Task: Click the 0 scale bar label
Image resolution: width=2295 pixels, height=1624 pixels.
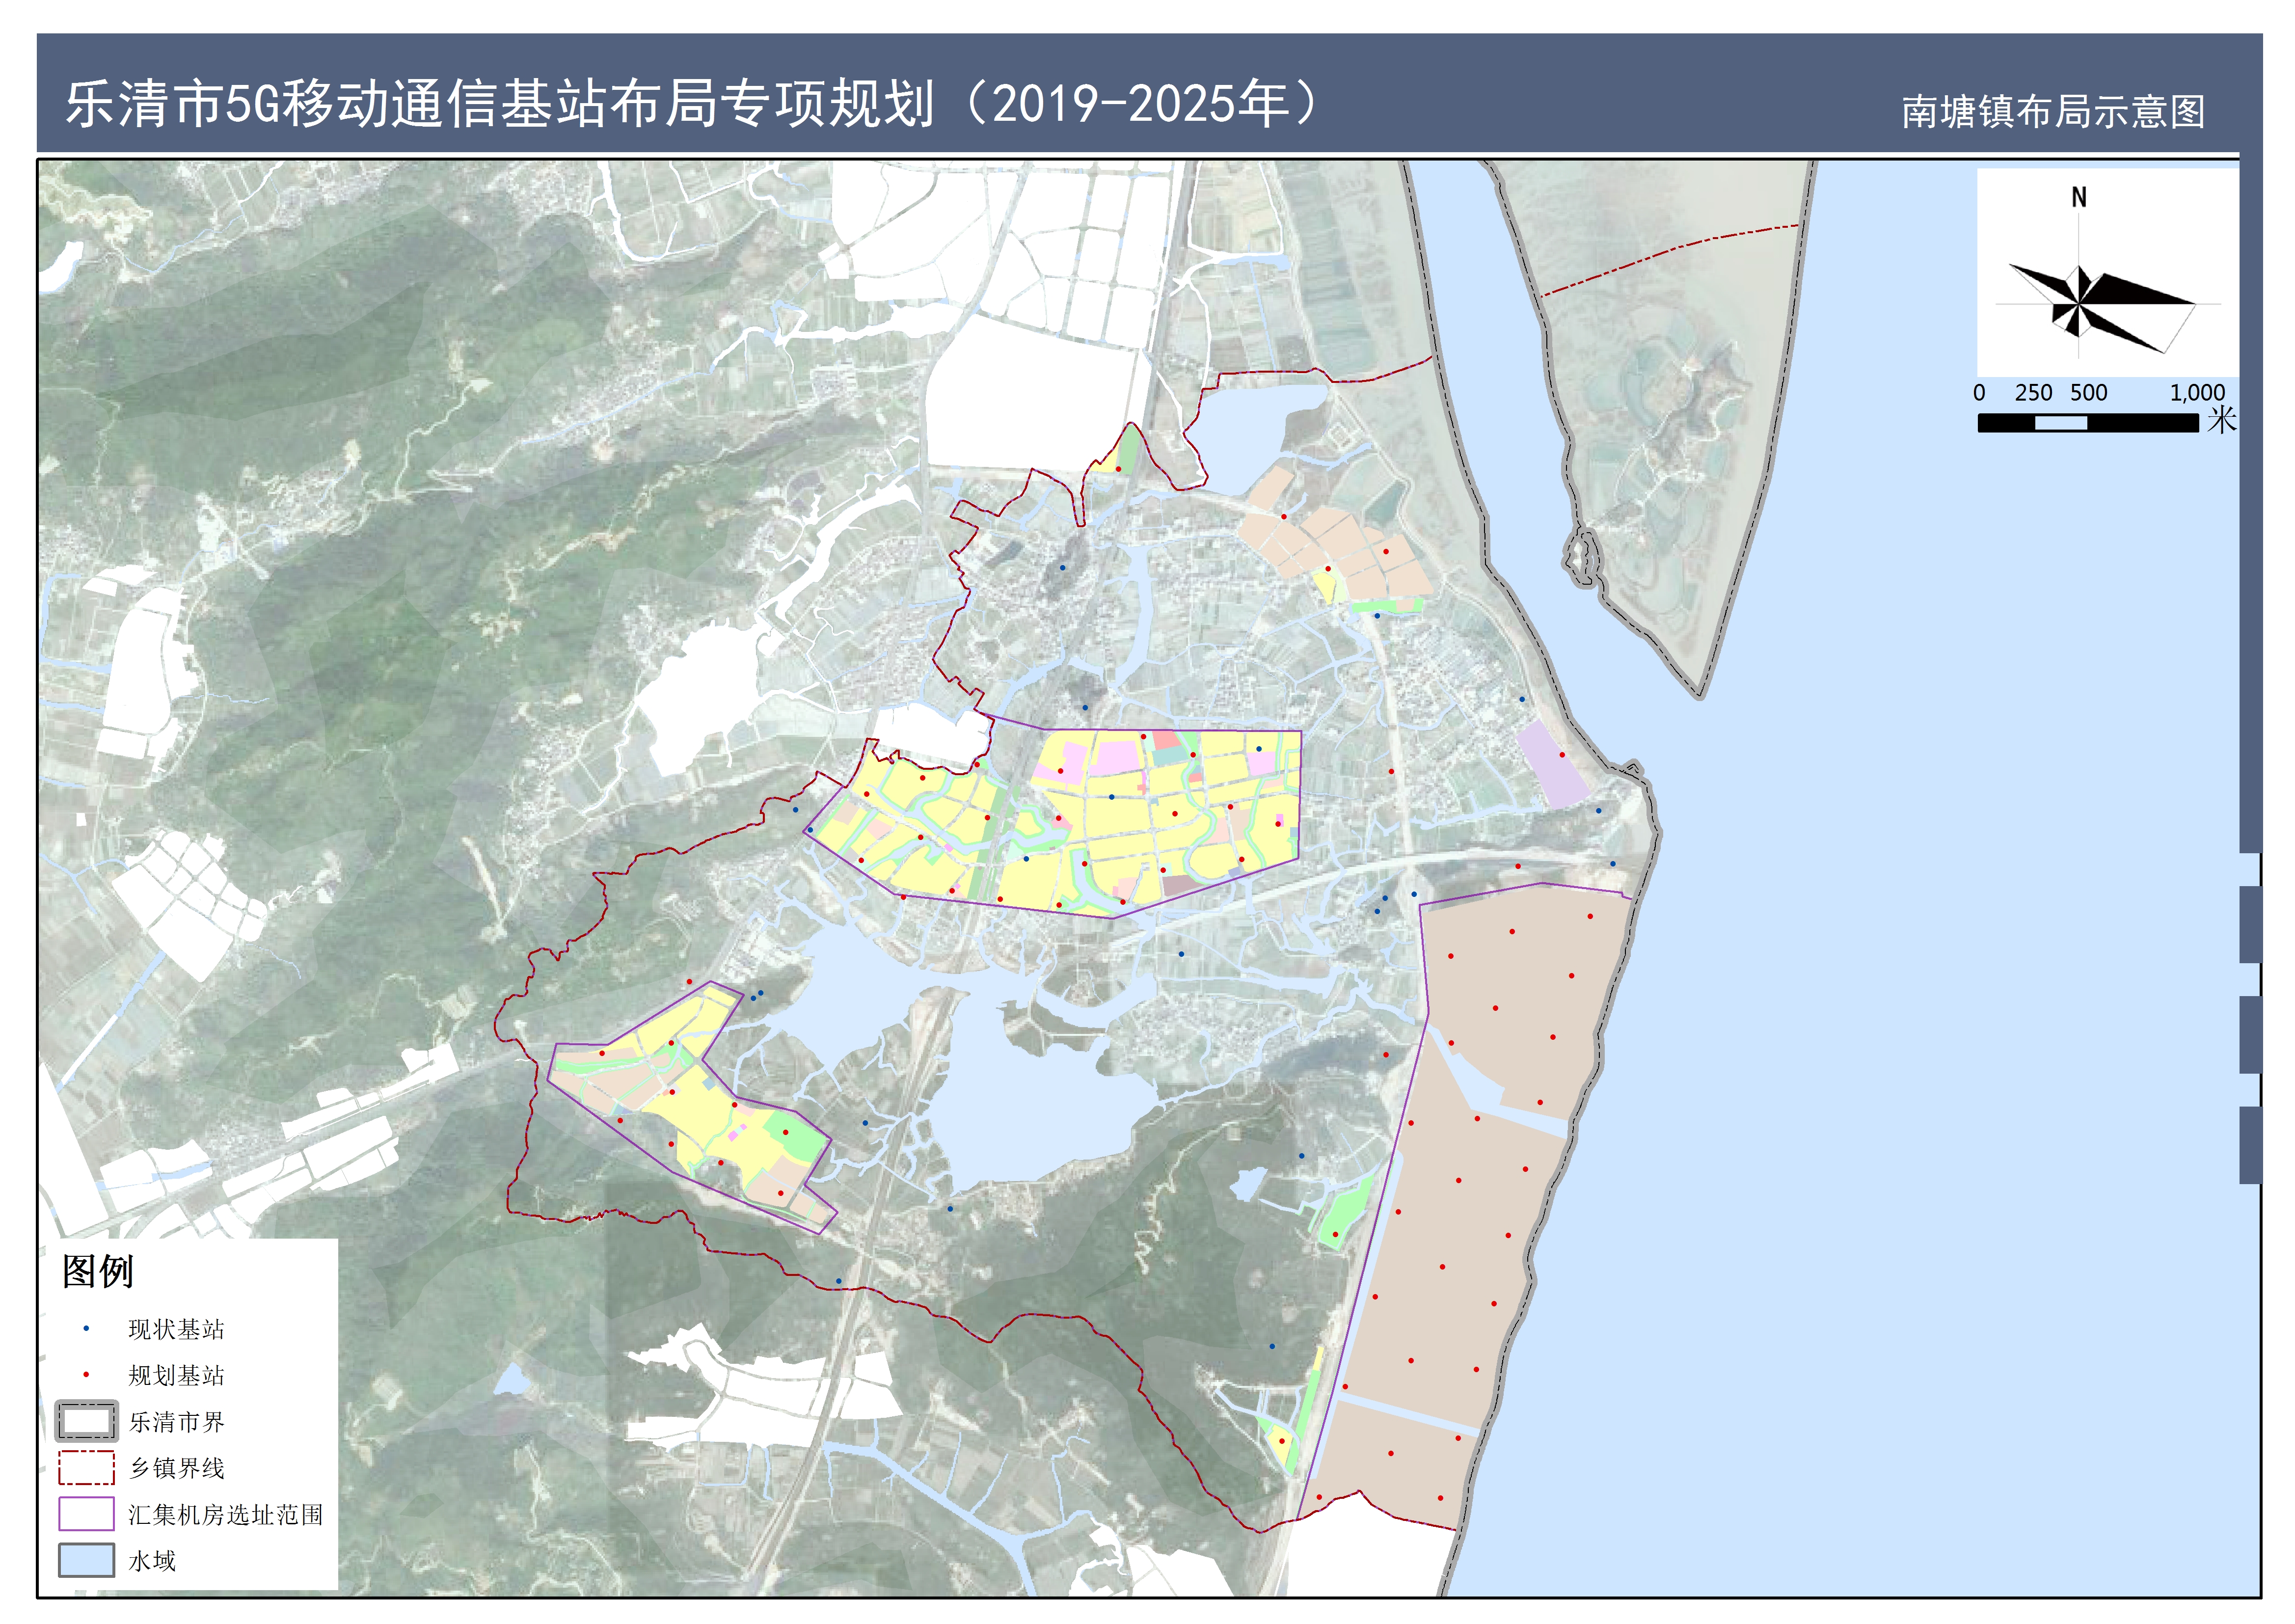Action: [1979, 393]
